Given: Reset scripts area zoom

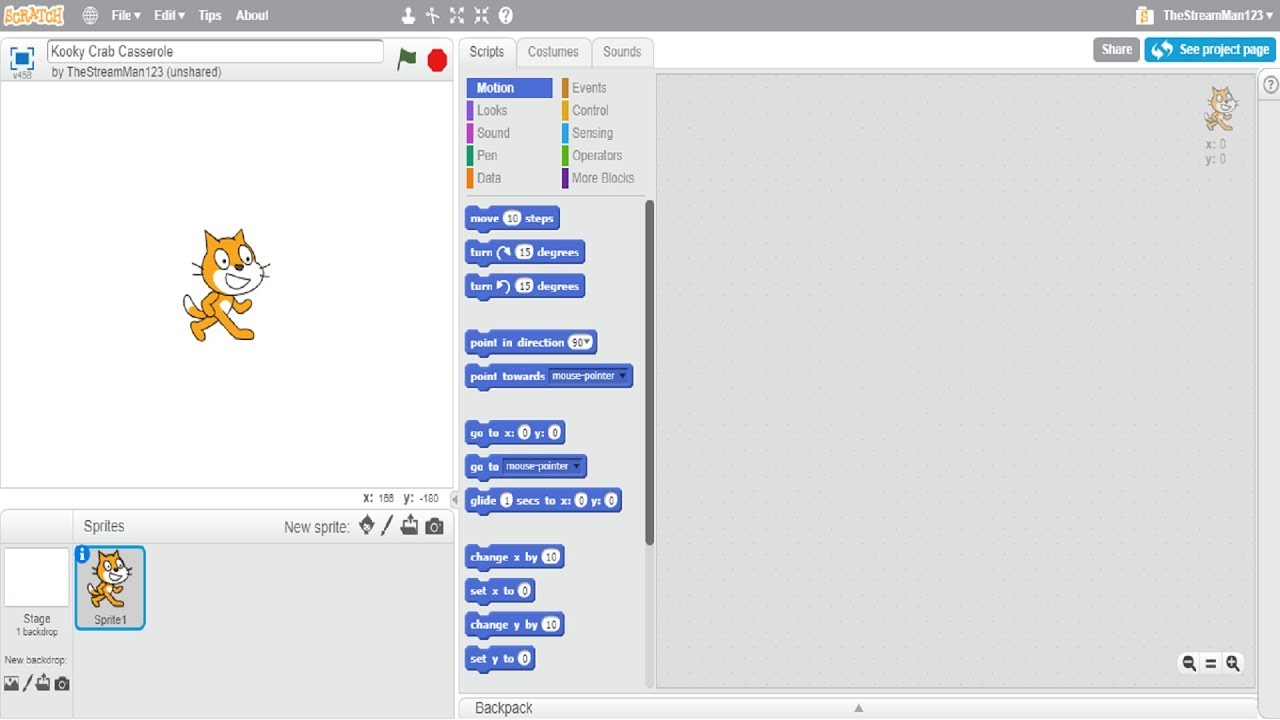Looking at the screenshot, I should (x=1211, y=663).
